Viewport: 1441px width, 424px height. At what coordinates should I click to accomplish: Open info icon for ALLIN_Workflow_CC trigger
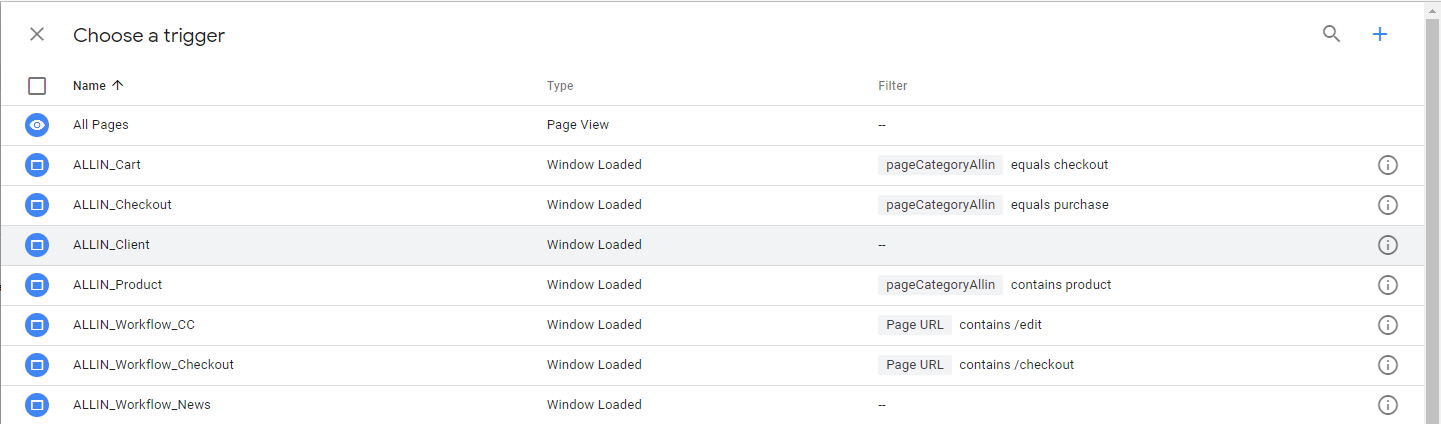[1387, 325]
